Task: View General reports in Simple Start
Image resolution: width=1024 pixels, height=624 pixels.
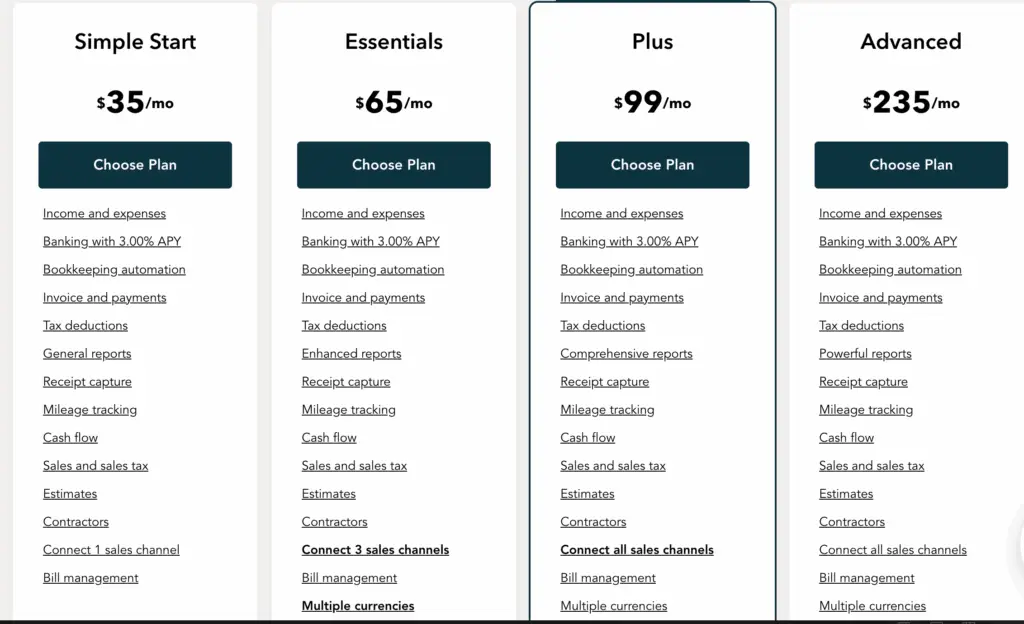Action: pos(87,353)
